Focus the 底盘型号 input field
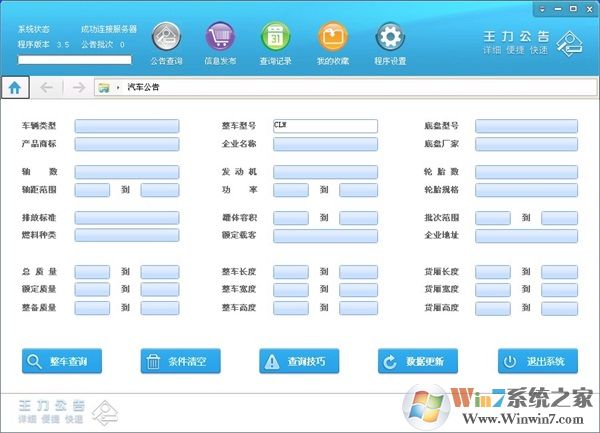The image size is (600, 433). click(527, 126)
